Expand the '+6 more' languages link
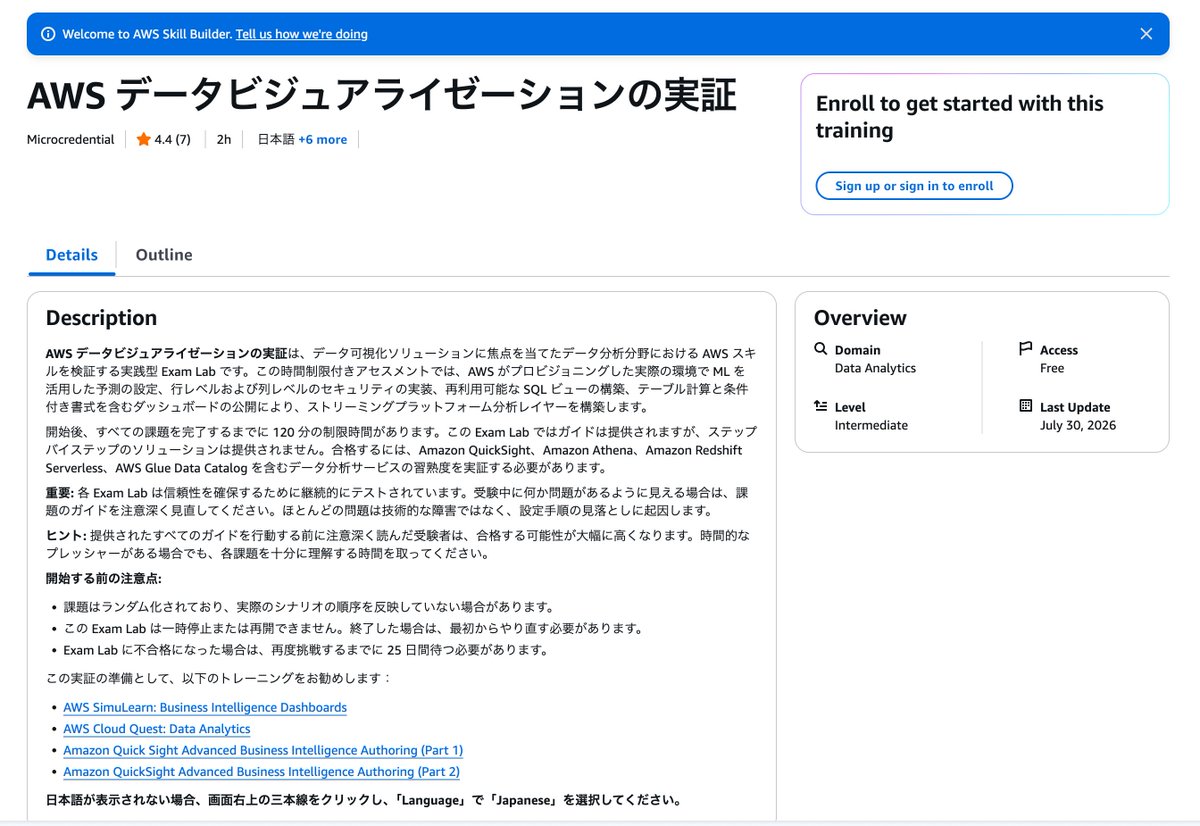This screenshot has width=1200, height=826. coord(323,140)
